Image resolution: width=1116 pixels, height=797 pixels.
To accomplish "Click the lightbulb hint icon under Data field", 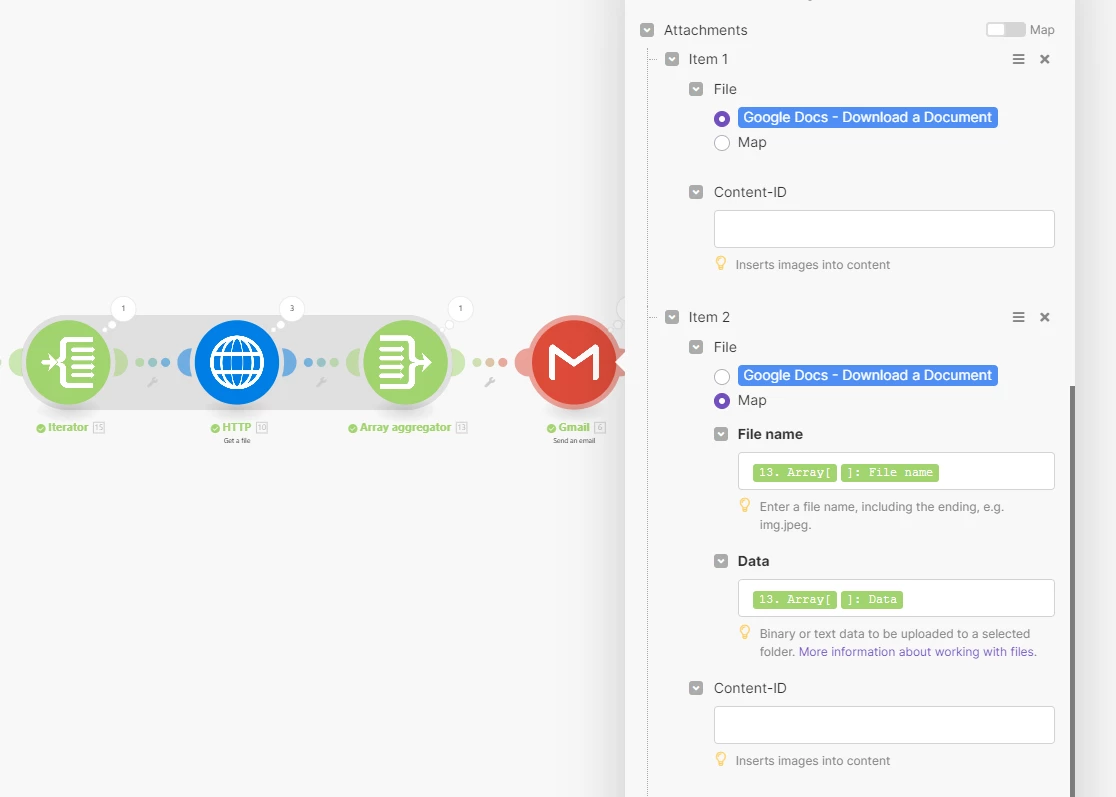I will (x=745, y=632).
